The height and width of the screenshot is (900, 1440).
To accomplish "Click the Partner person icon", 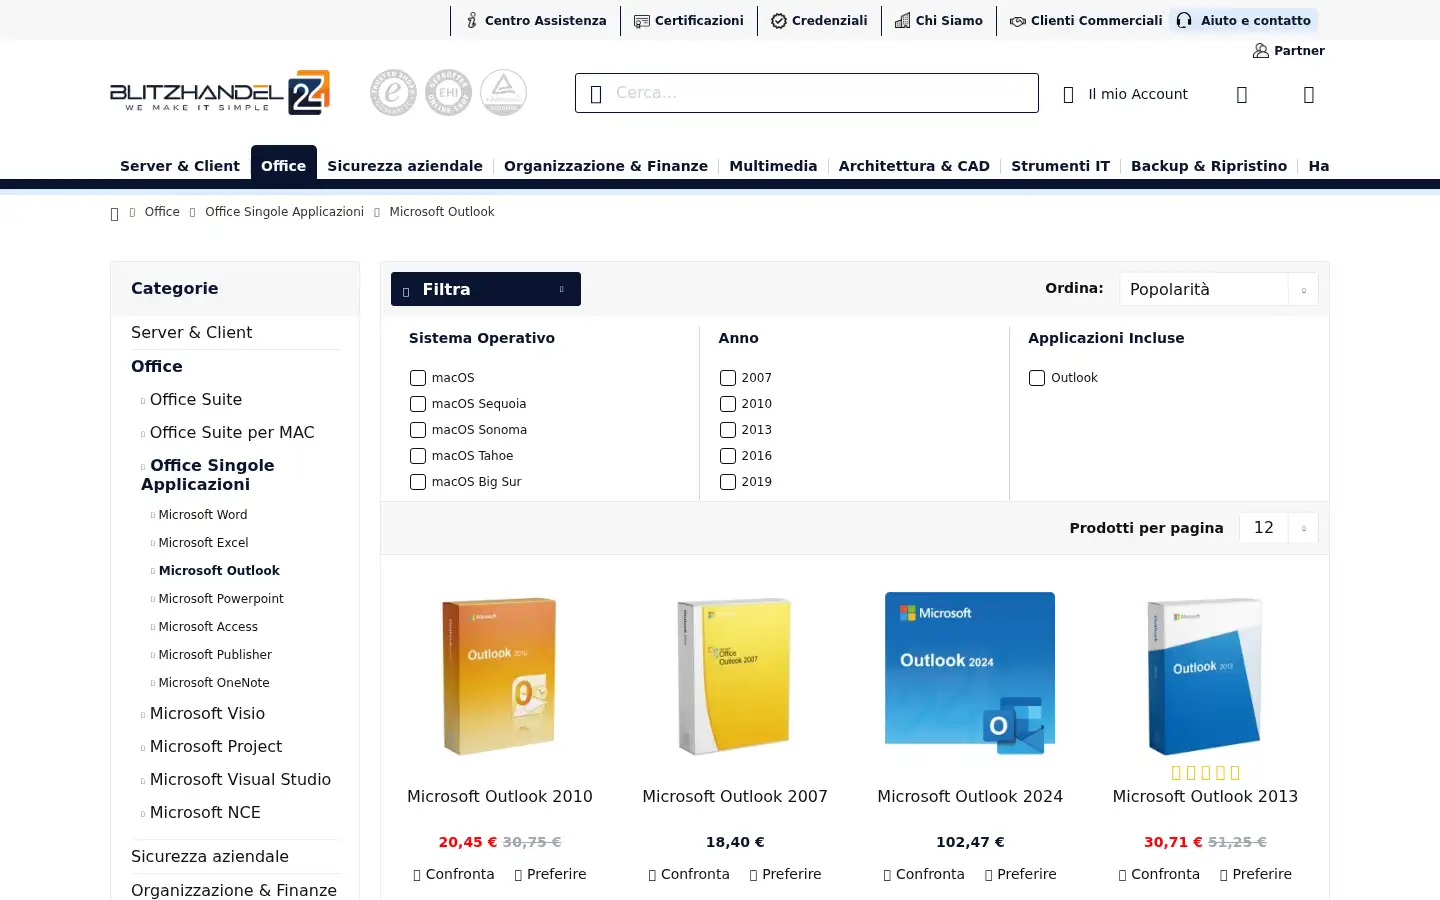I will [x=1261, y=50].
